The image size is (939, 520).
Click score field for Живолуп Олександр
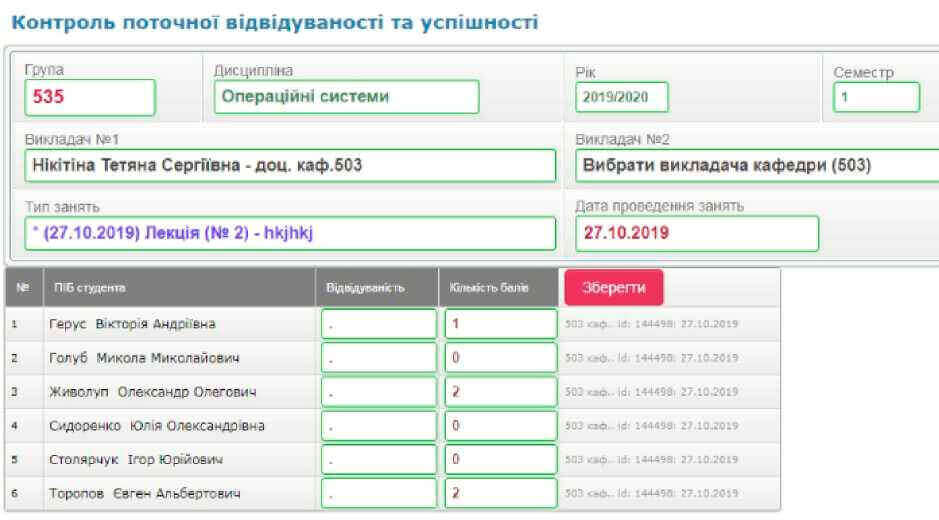(x=501, y=392)
